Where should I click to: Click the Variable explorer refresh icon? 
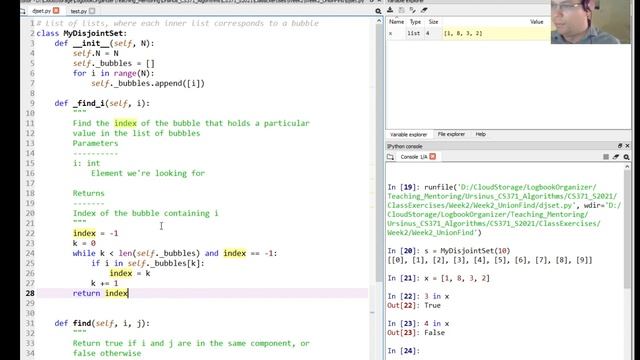[x=413, y=10]
